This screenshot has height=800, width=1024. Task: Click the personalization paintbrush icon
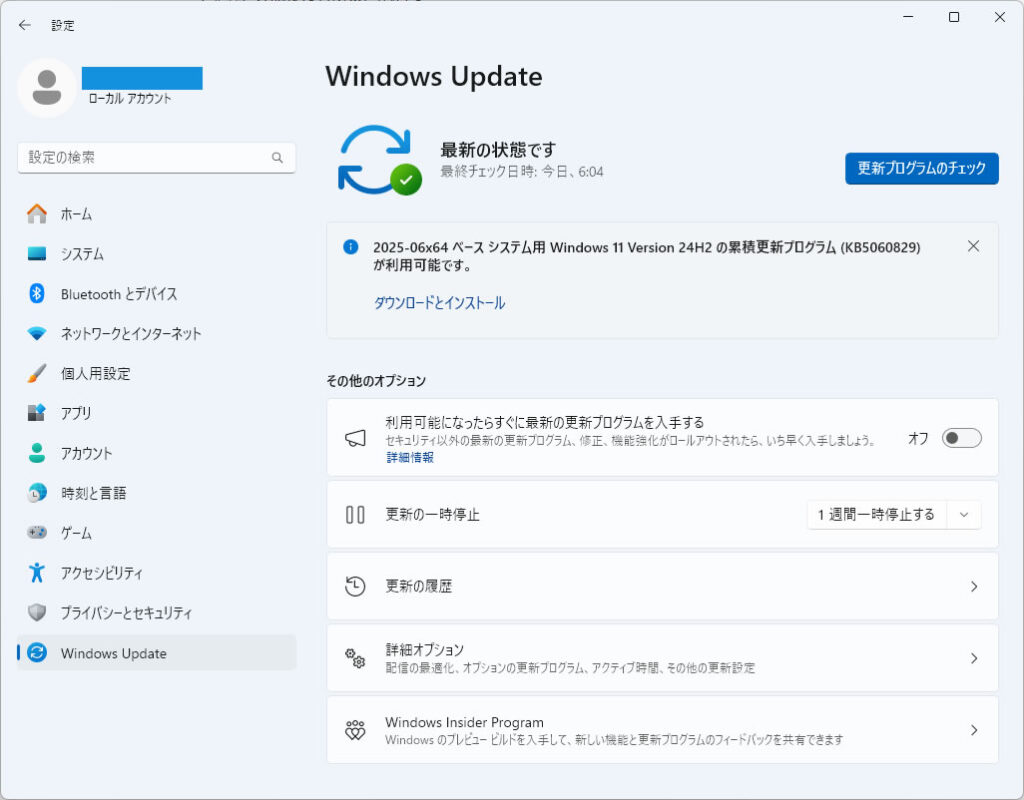[x=37, y=373]
